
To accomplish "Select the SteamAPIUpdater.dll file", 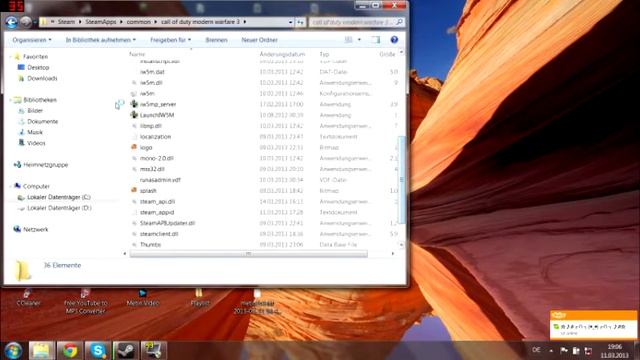I will pyautogui.click(x=167, y=223).
